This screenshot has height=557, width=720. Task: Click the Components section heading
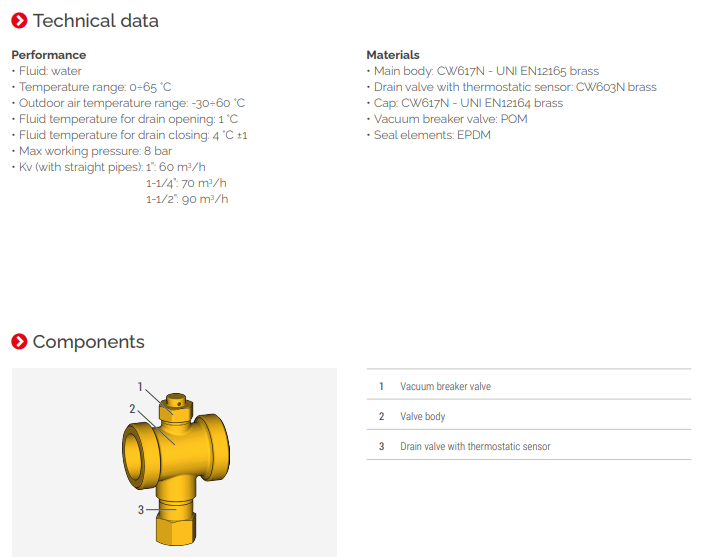click(88, 342)
